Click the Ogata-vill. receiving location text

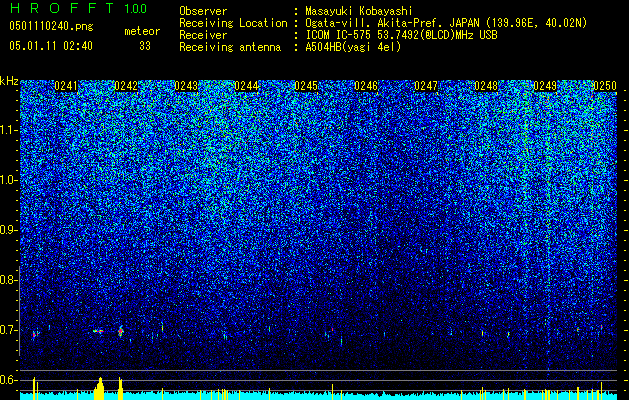(446, 23)
